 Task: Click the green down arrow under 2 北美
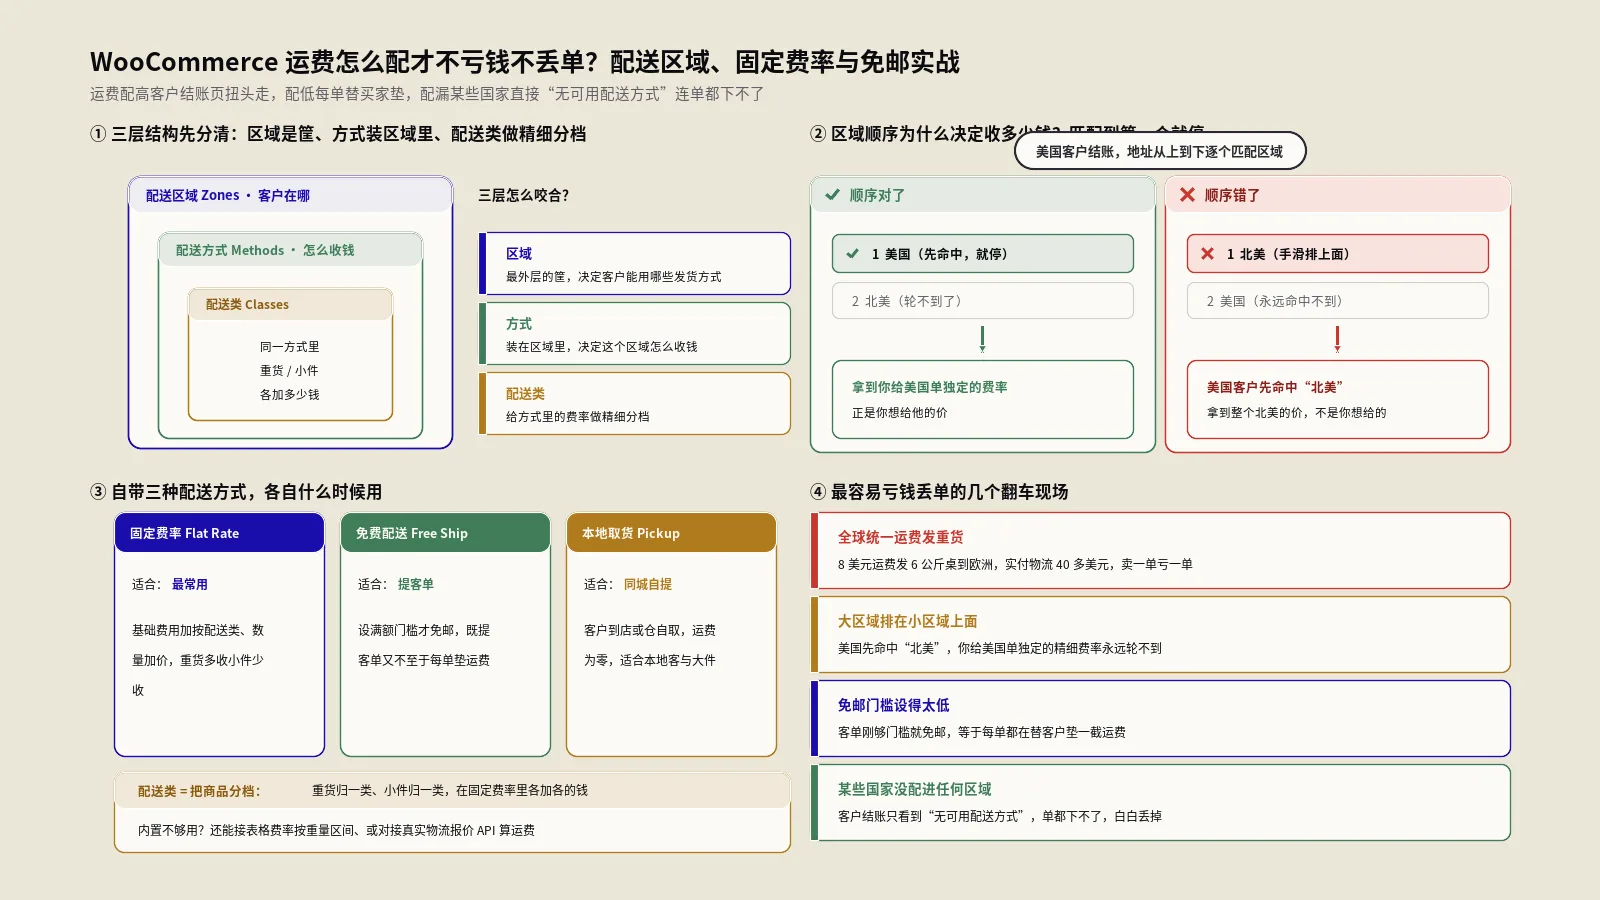point(982,339)
